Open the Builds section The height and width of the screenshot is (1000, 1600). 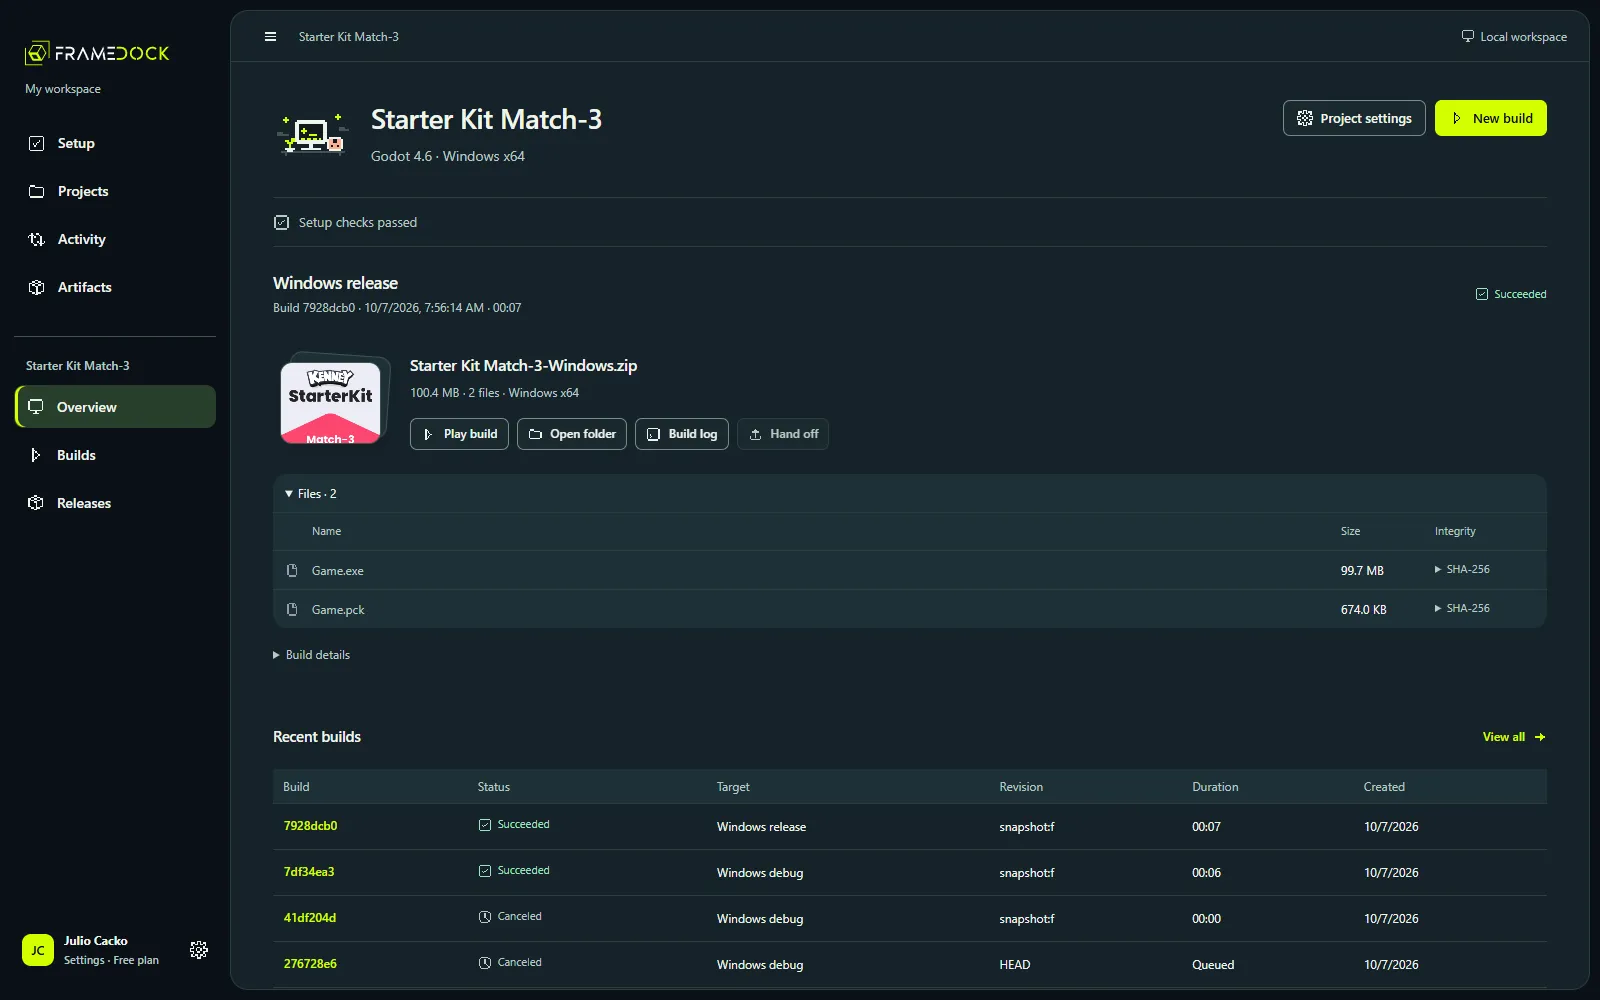115,455
